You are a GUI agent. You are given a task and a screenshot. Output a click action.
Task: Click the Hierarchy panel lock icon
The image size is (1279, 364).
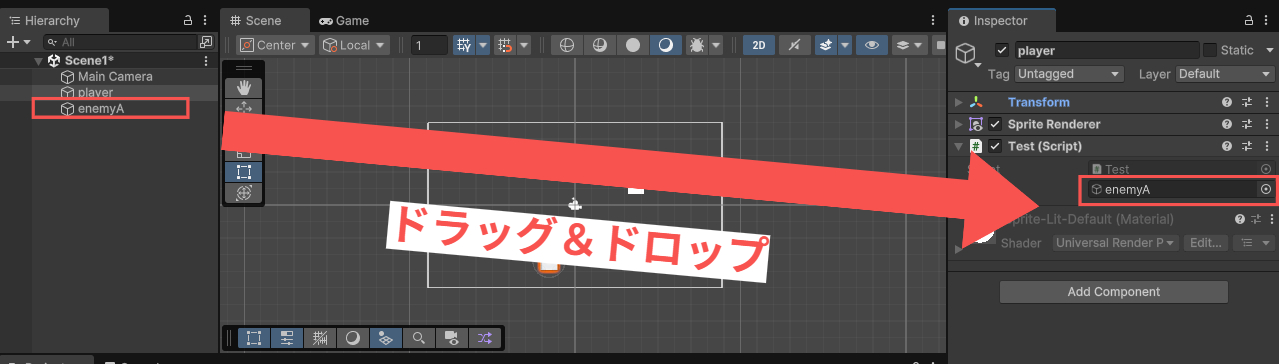[x=188, y=20]
